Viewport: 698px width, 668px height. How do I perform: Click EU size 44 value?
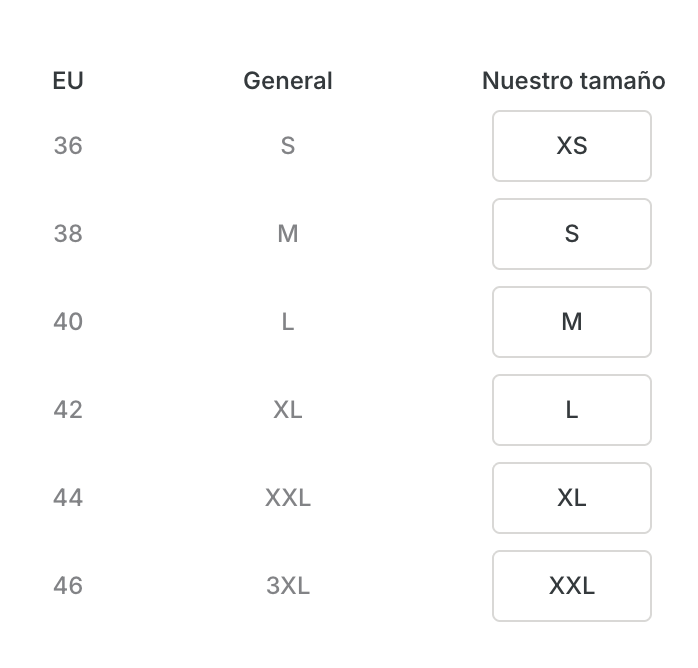click(68, 498)
